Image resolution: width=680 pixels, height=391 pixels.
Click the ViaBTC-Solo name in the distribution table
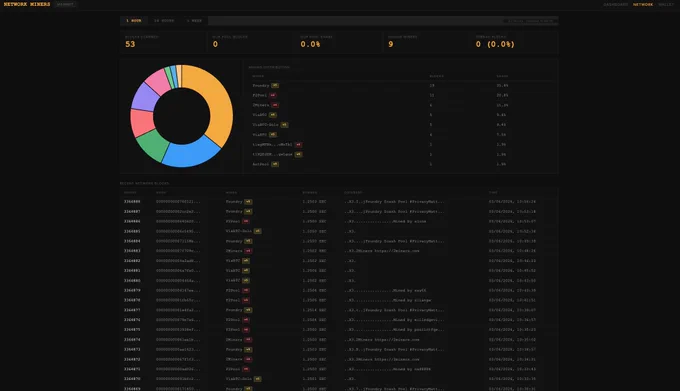pos(265,125)
